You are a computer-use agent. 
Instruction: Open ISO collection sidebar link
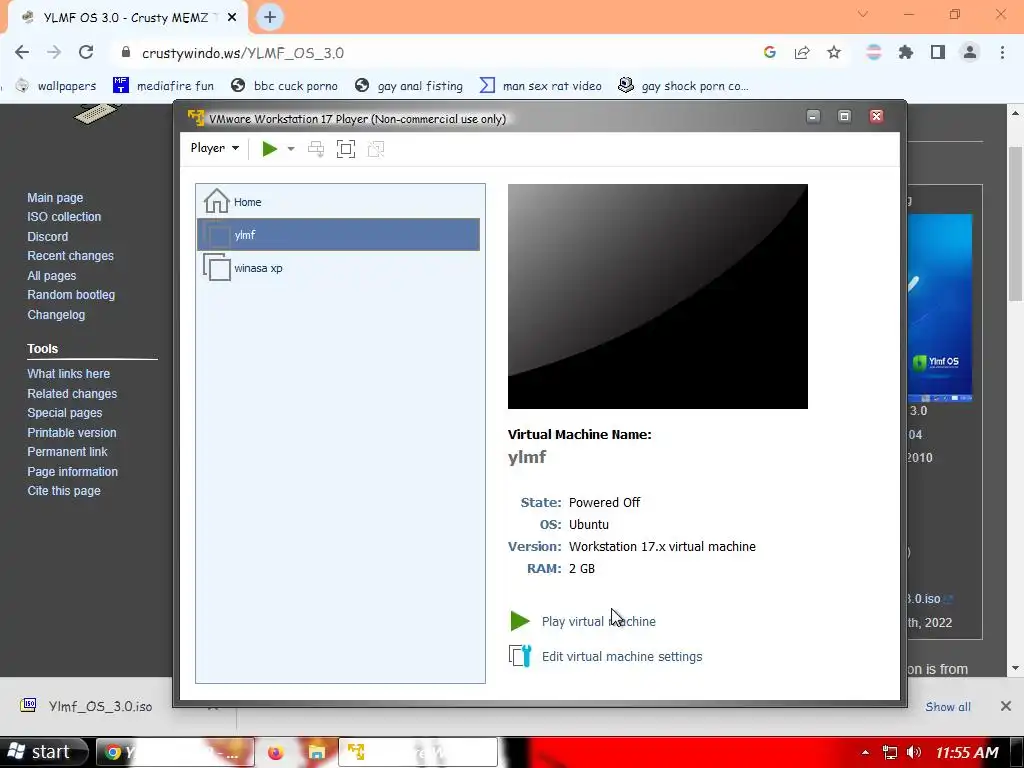click(64, 217)
